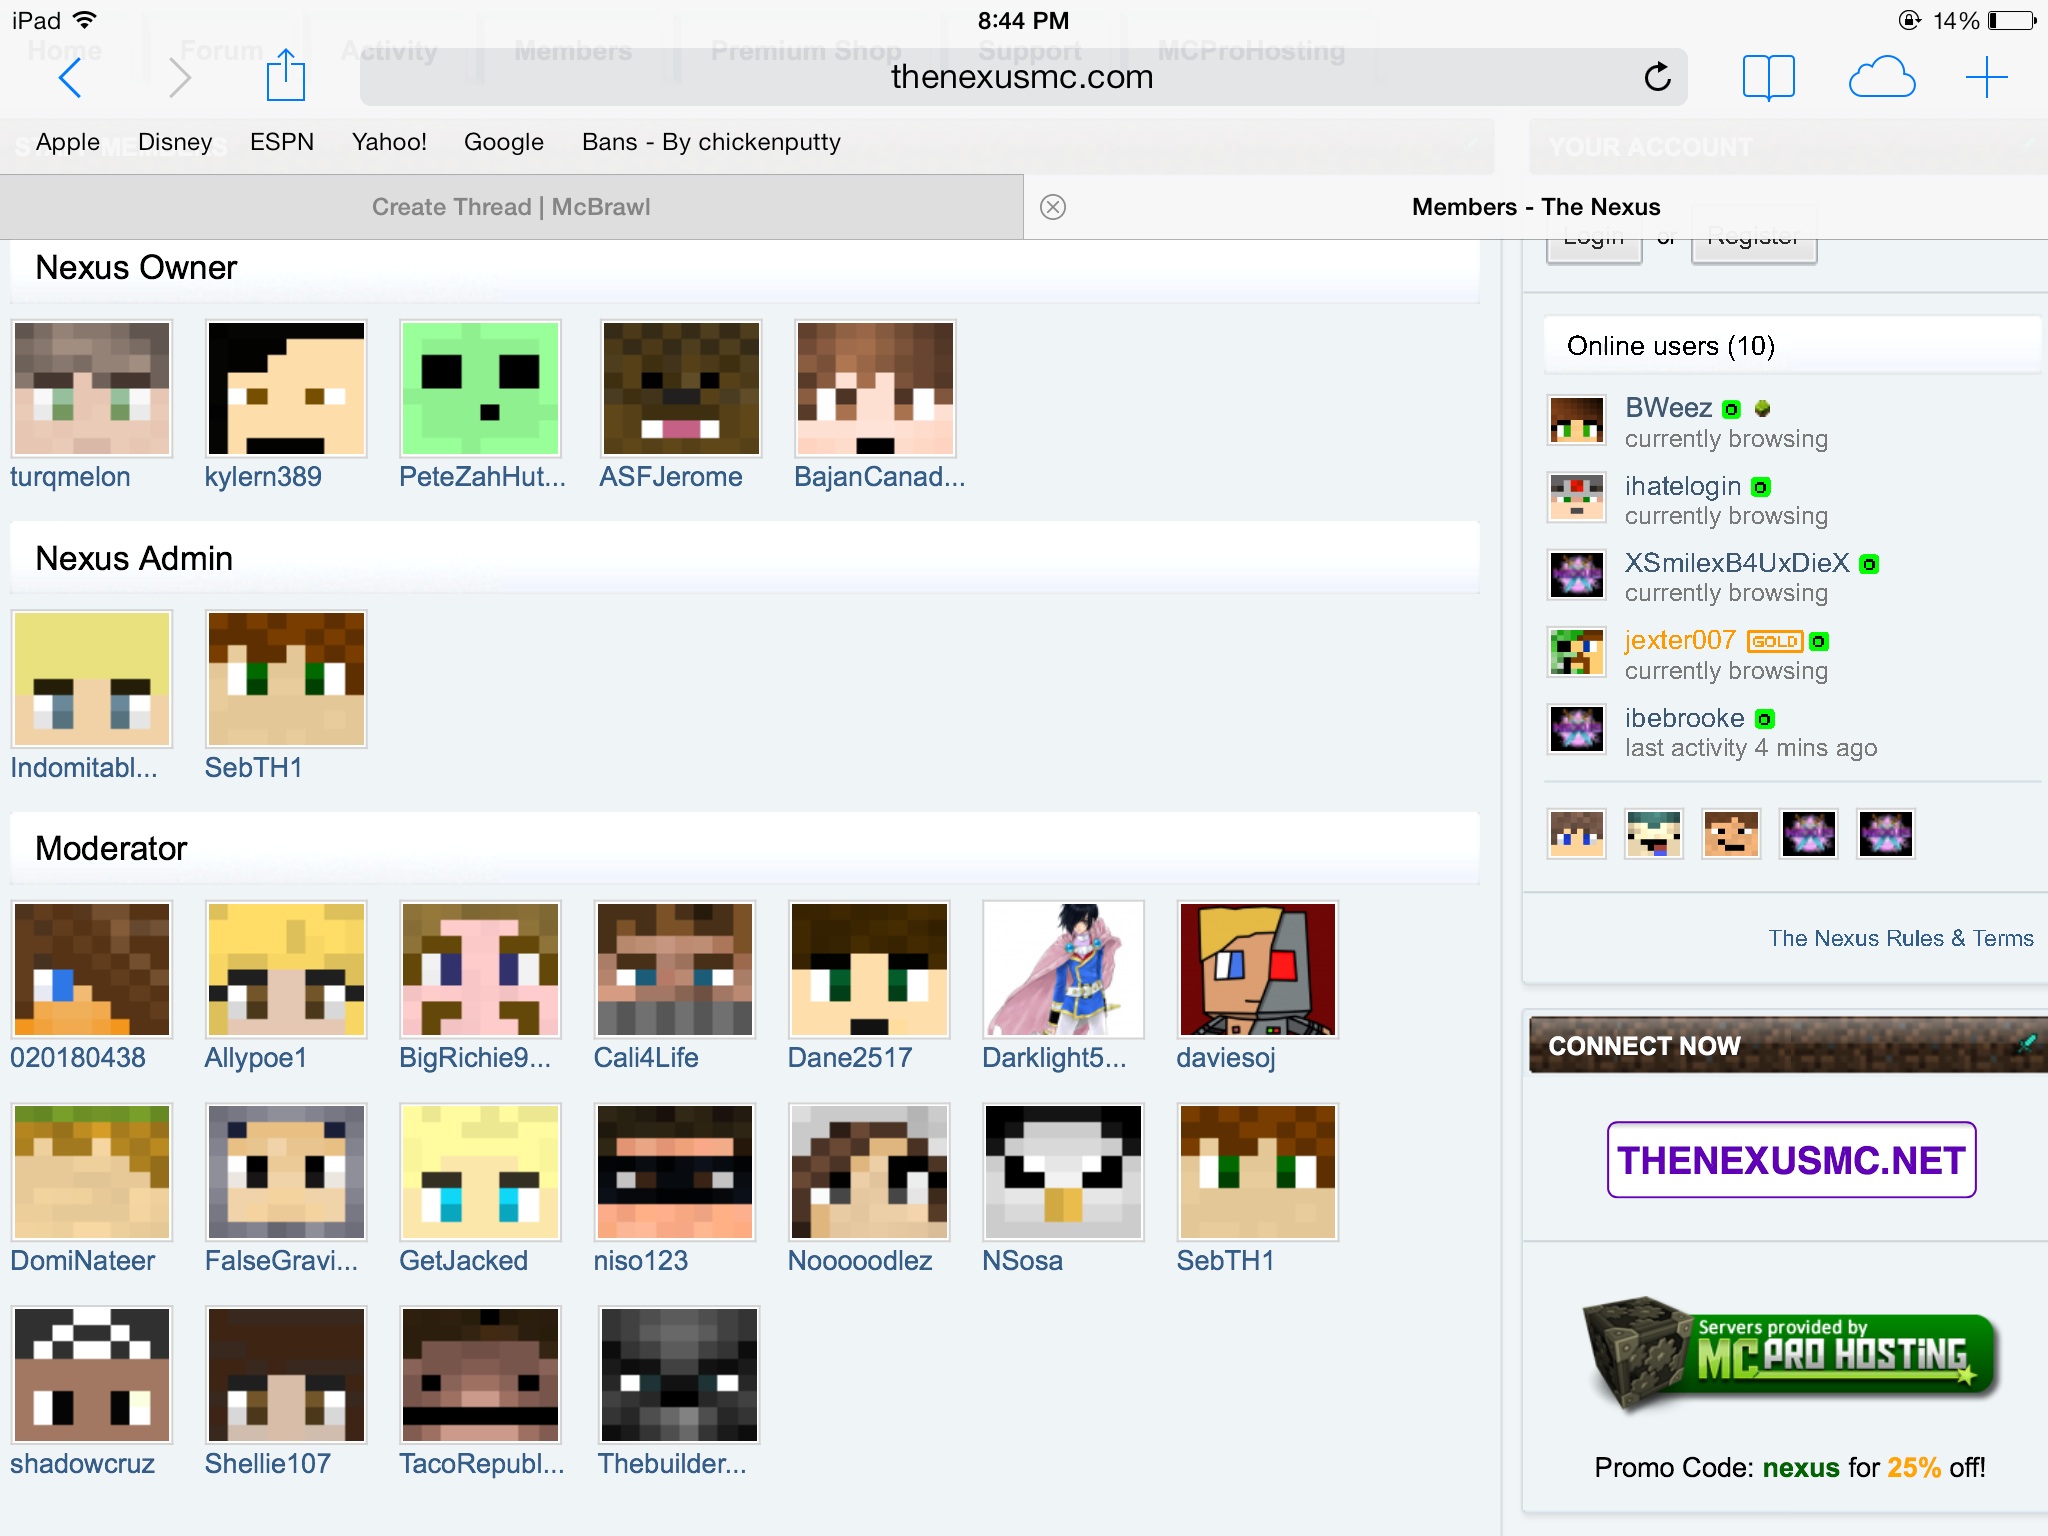
Task: Tap the Share icon in toolbar
Action: (285, 76)
